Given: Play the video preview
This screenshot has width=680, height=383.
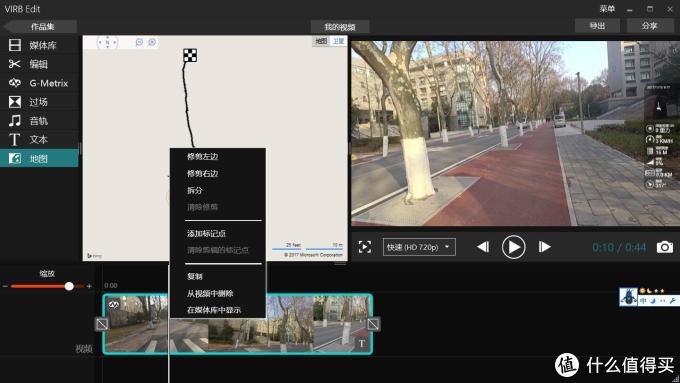Looking at the screenshot, I should pos(513,247).
